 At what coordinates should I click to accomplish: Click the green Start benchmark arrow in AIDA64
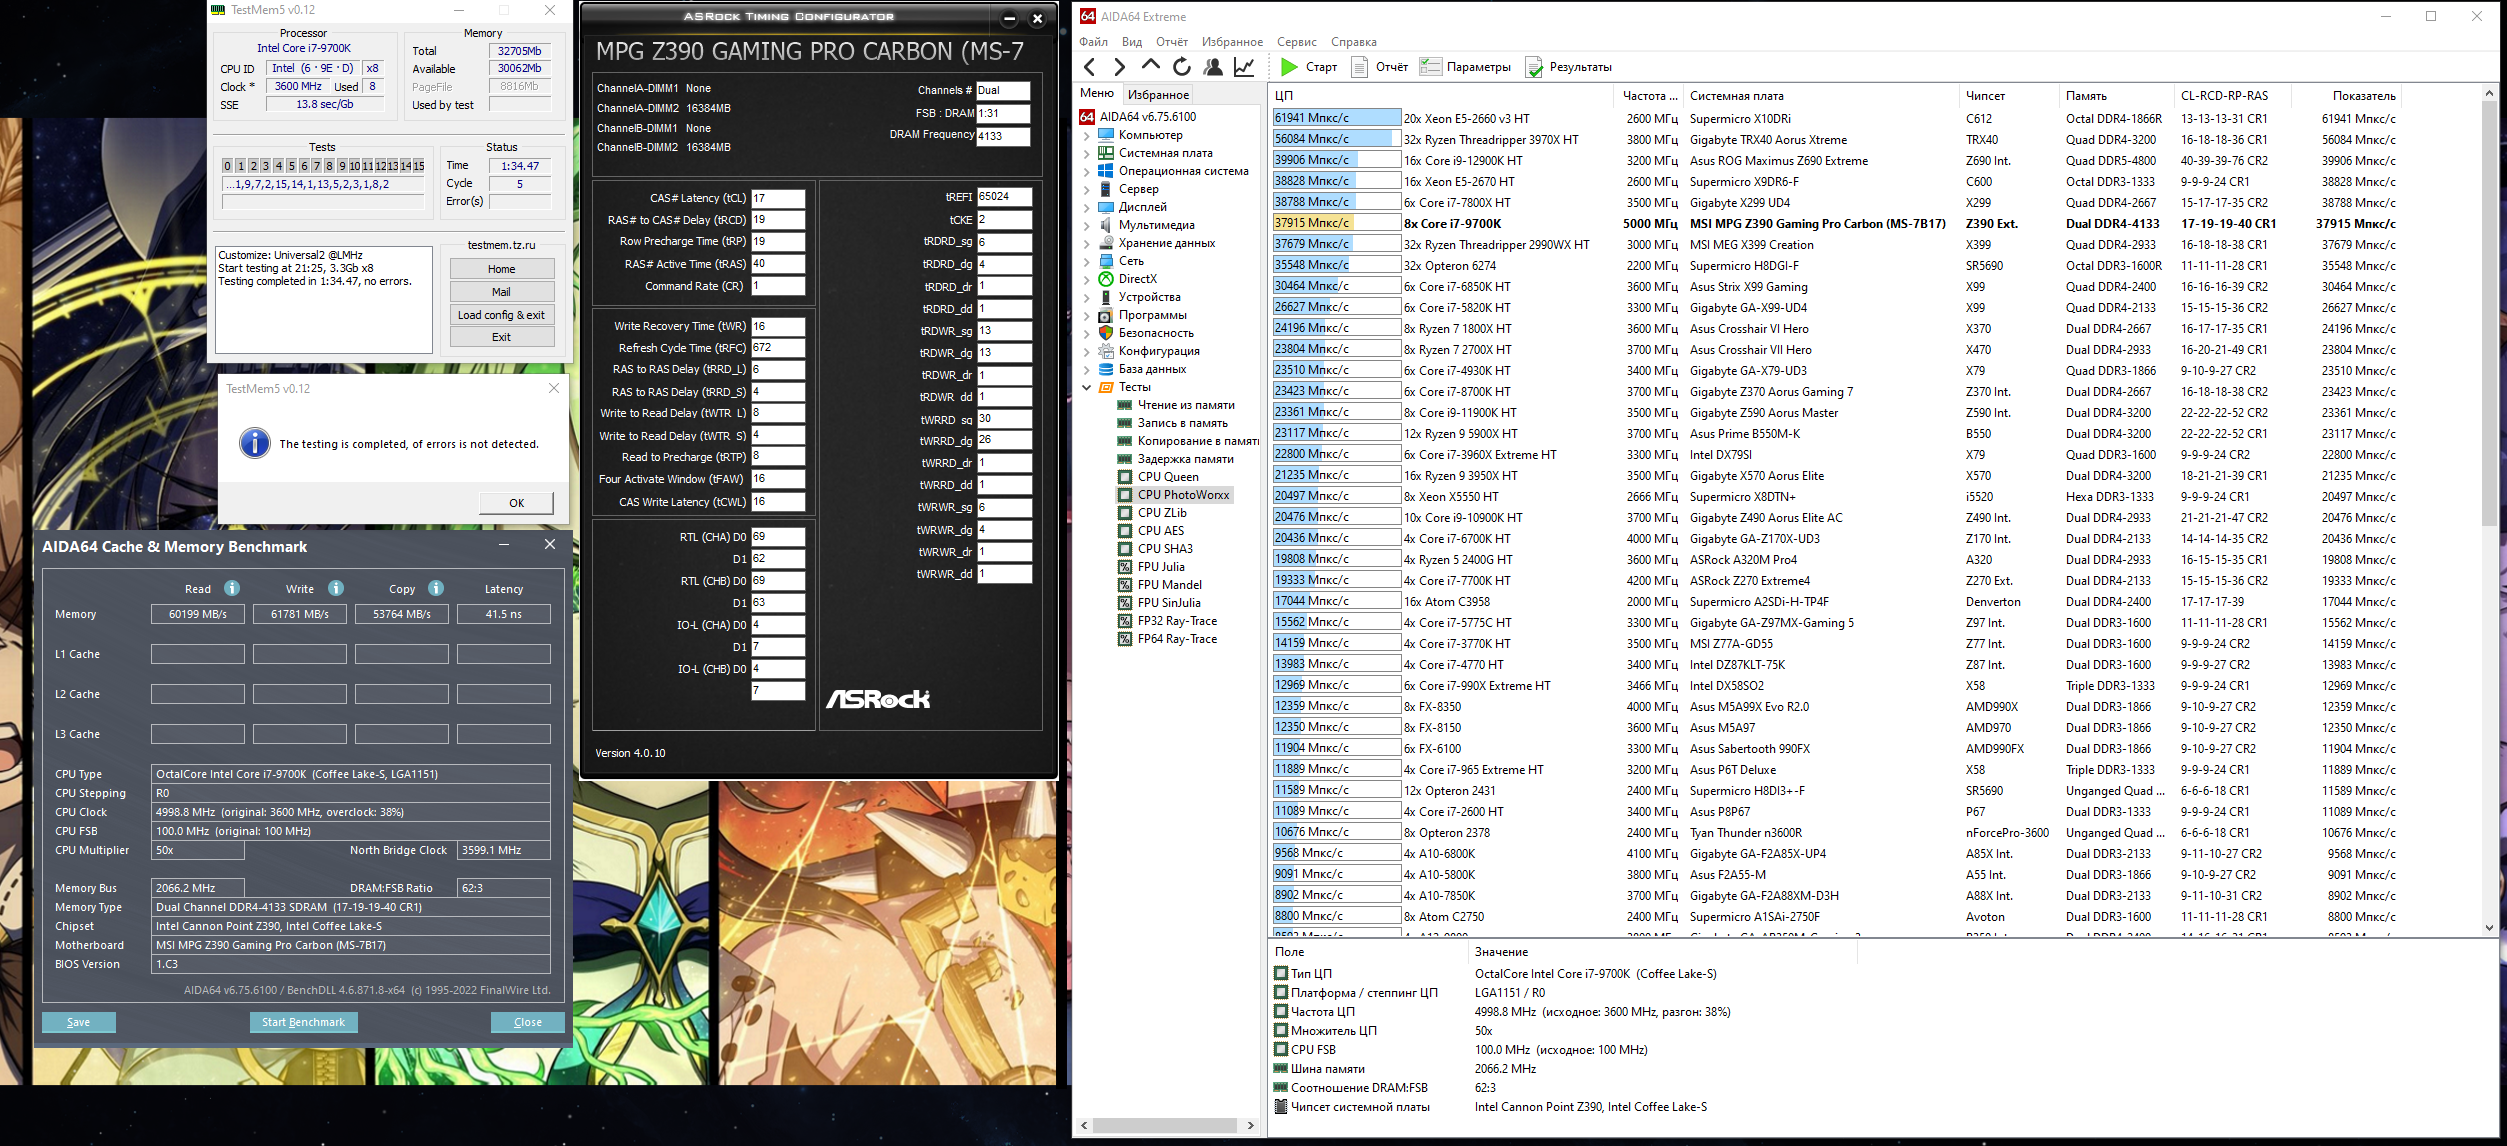pos(1289,67)
